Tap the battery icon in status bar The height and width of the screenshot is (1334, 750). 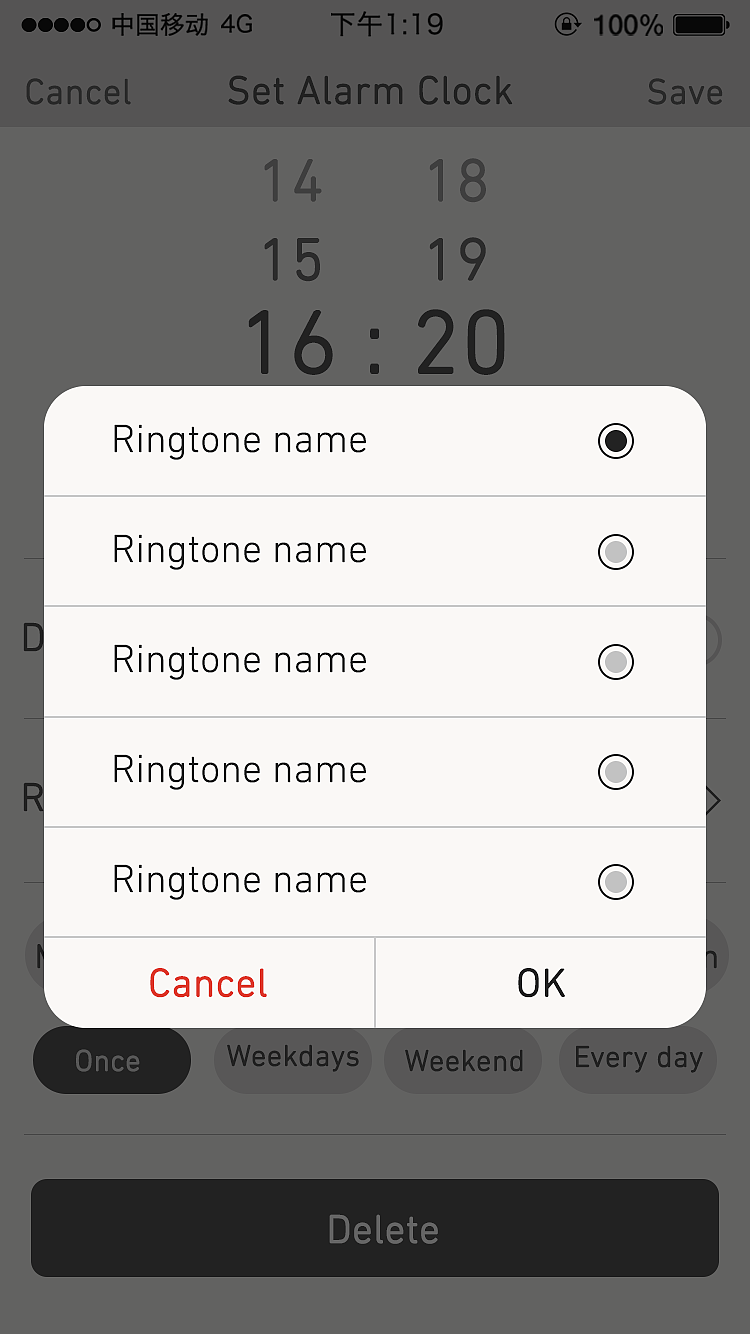[x=702, y=24]
